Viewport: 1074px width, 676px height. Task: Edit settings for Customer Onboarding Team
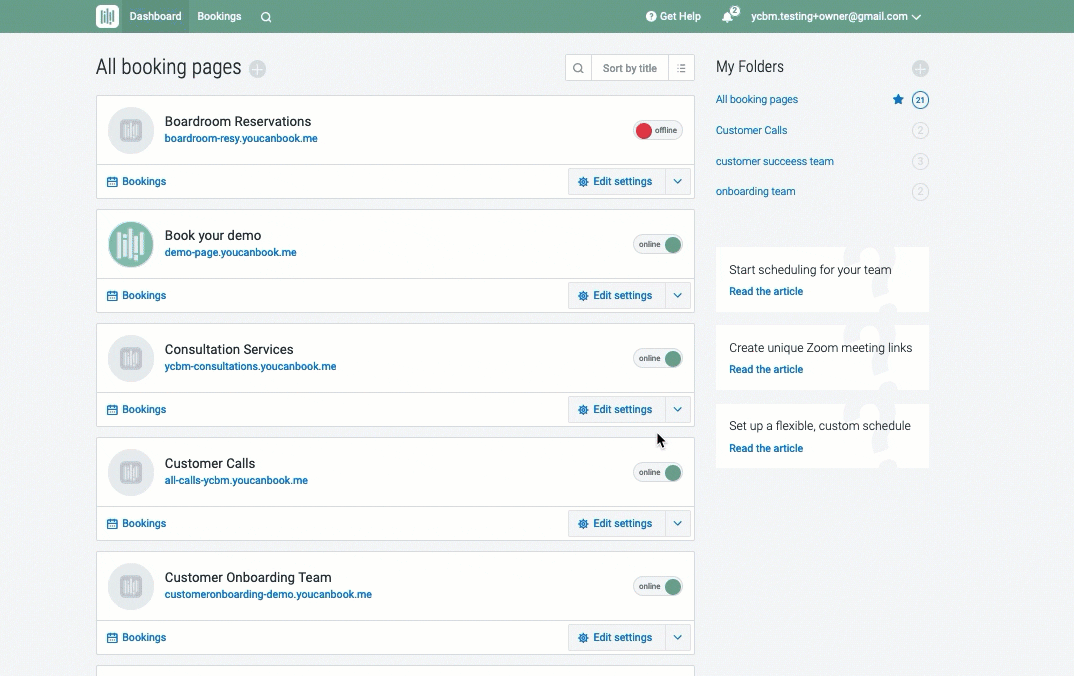[616, 638]
